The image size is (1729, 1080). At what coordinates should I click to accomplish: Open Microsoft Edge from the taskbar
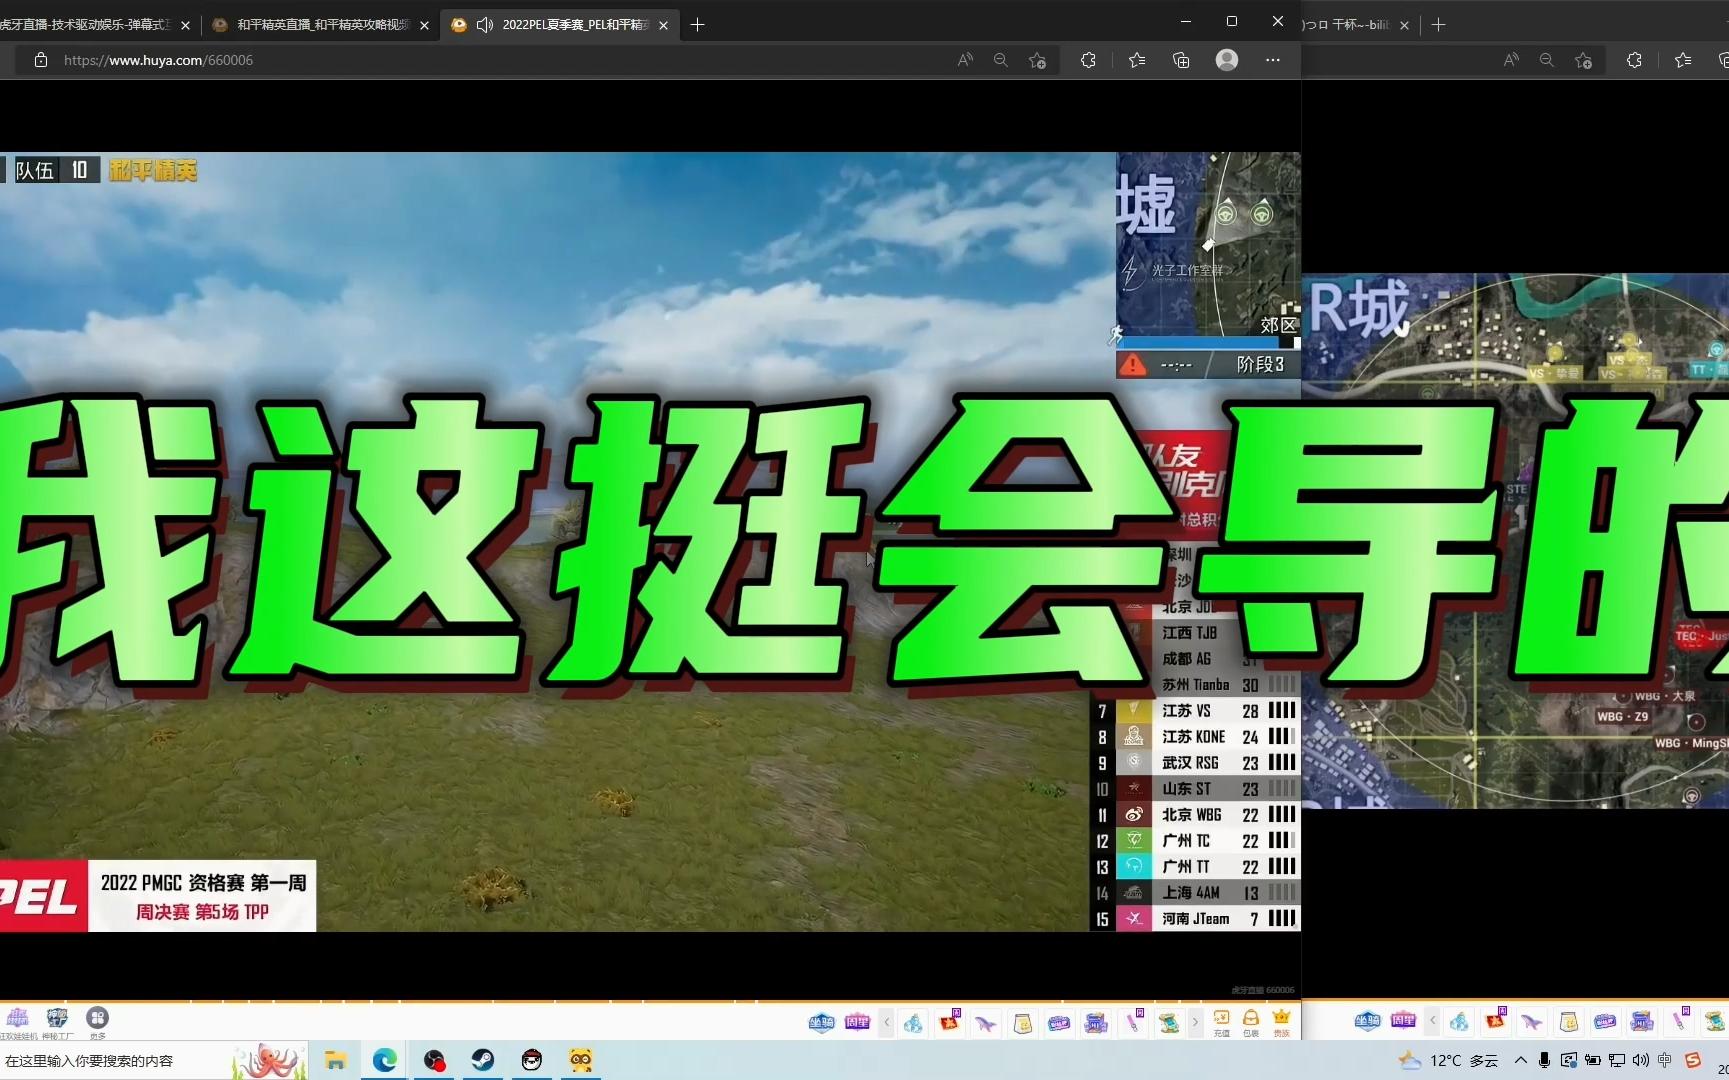384,1061
